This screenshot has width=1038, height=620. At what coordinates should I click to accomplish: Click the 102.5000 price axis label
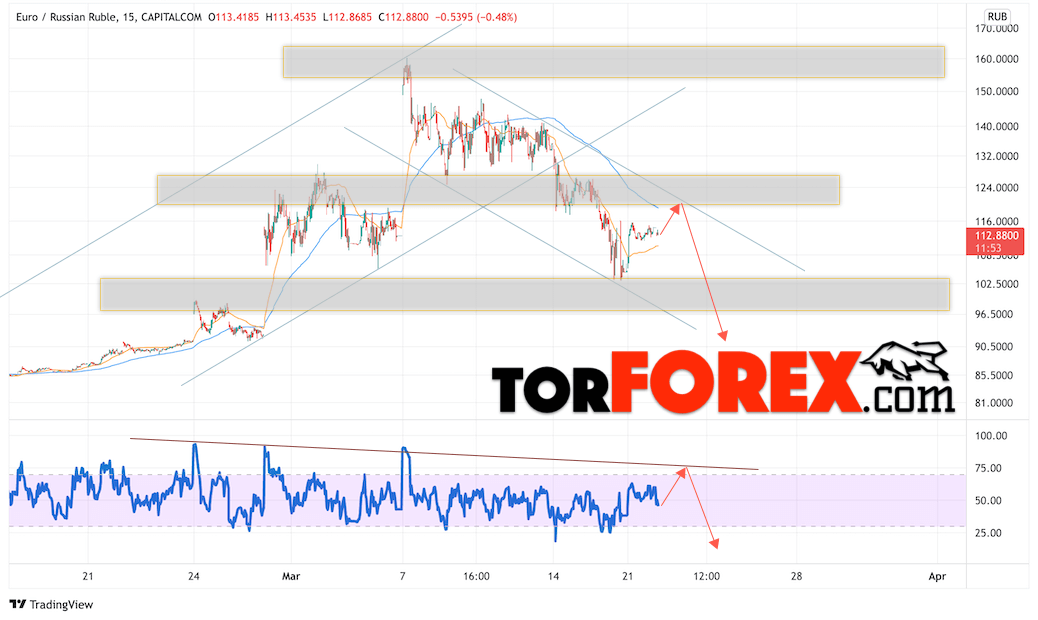pyautogui.click(x=996, y=284)
